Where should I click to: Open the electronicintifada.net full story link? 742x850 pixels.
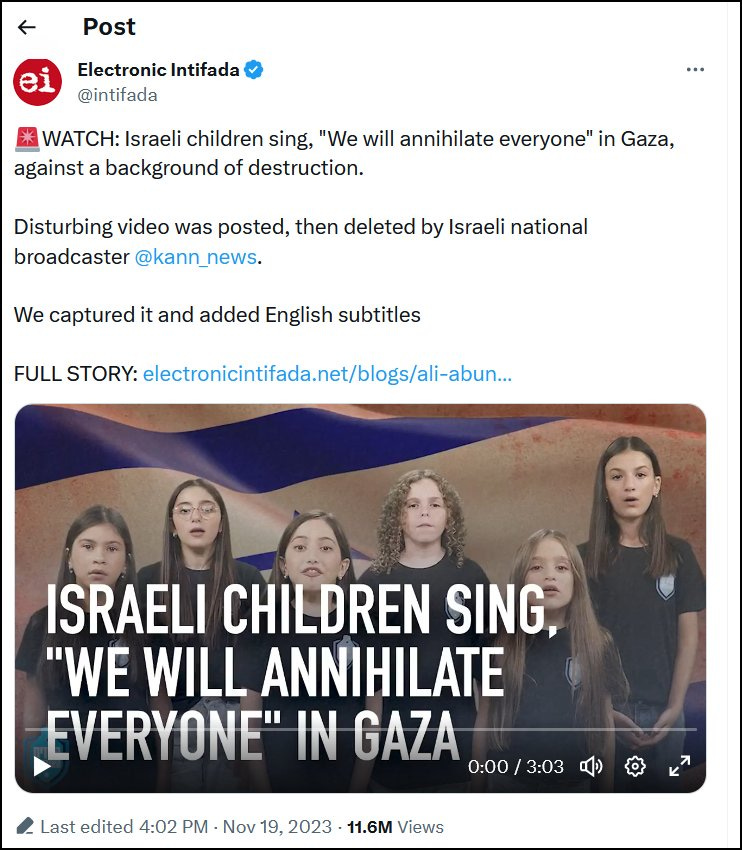(x=327, y=374)
